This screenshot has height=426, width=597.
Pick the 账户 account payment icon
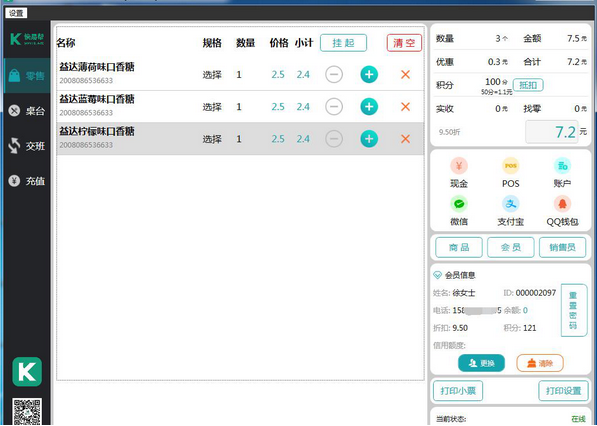[x=562, y=166]
